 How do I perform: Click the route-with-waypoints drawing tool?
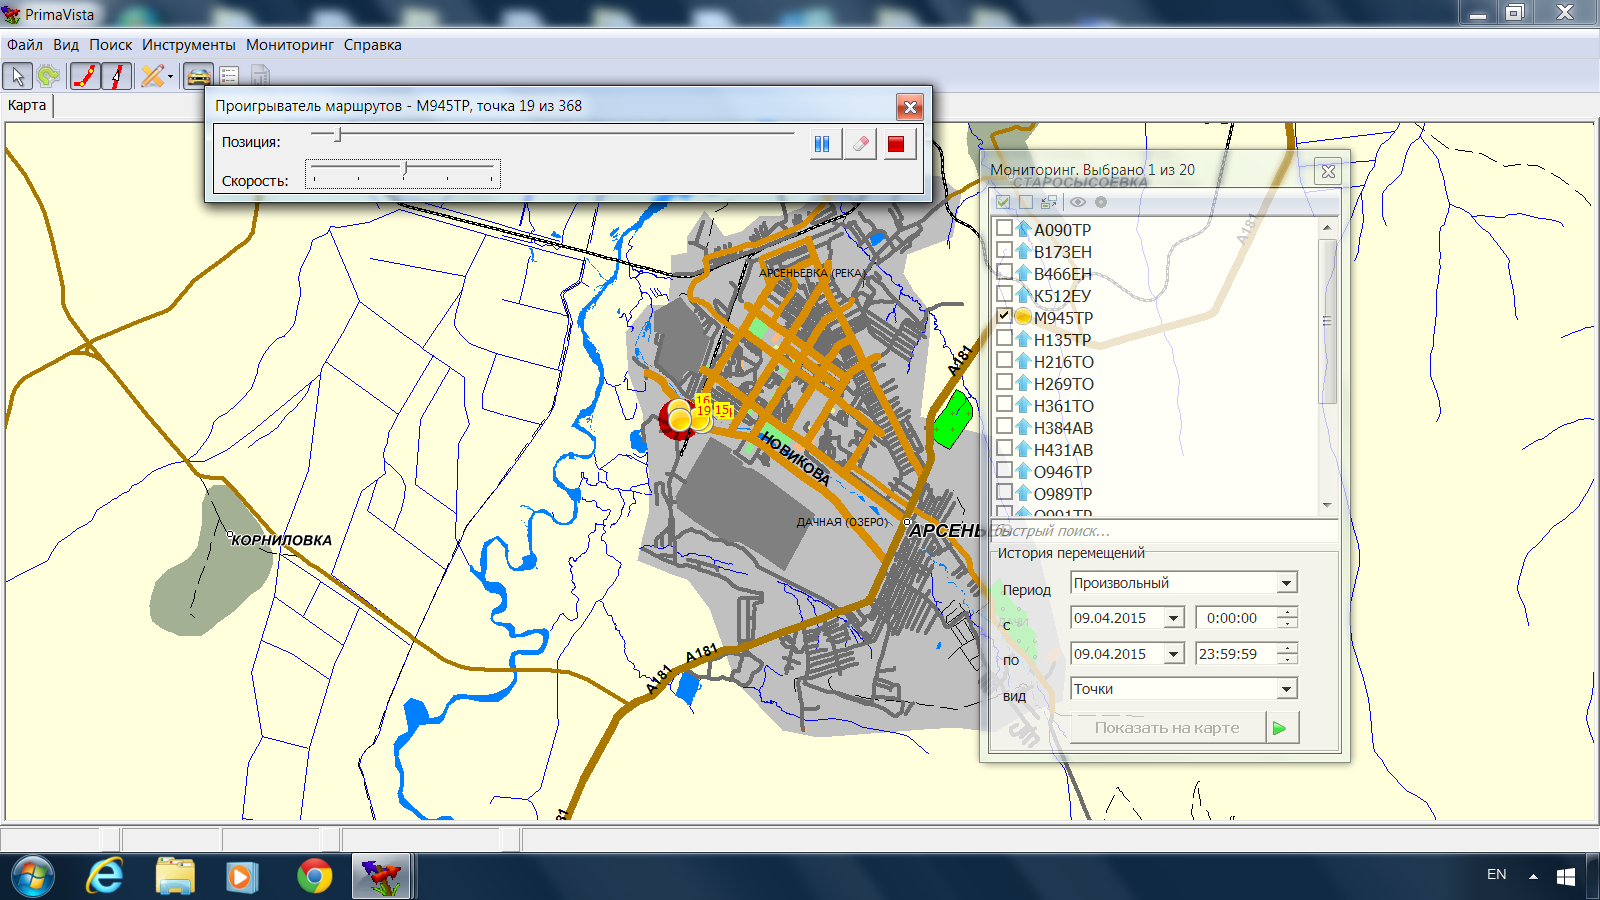pos(86,76)
